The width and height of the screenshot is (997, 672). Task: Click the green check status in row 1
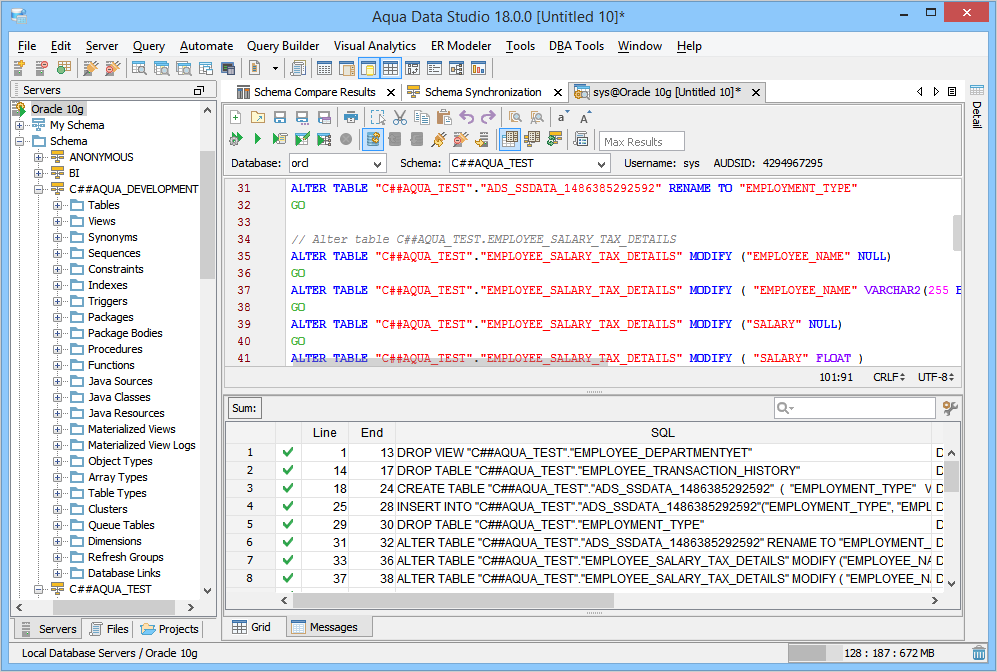(x=288, y=452)
